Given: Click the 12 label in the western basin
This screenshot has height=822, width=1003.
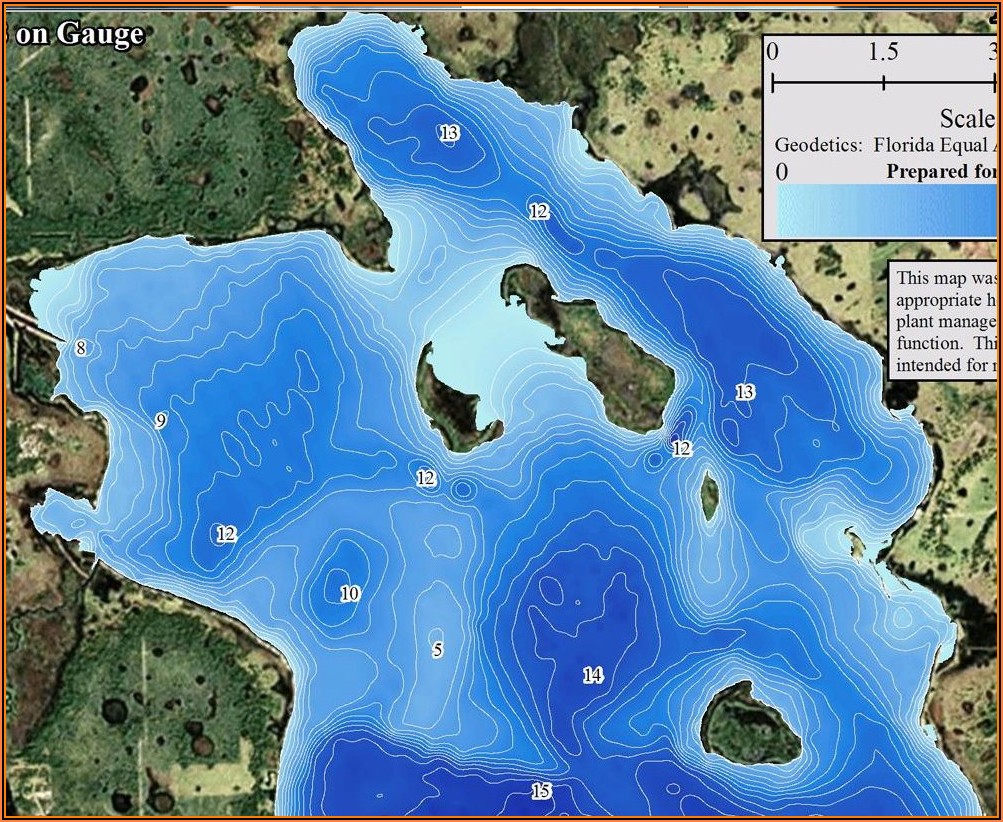Looking at the screenshot, I should click(x=226, y=534).
